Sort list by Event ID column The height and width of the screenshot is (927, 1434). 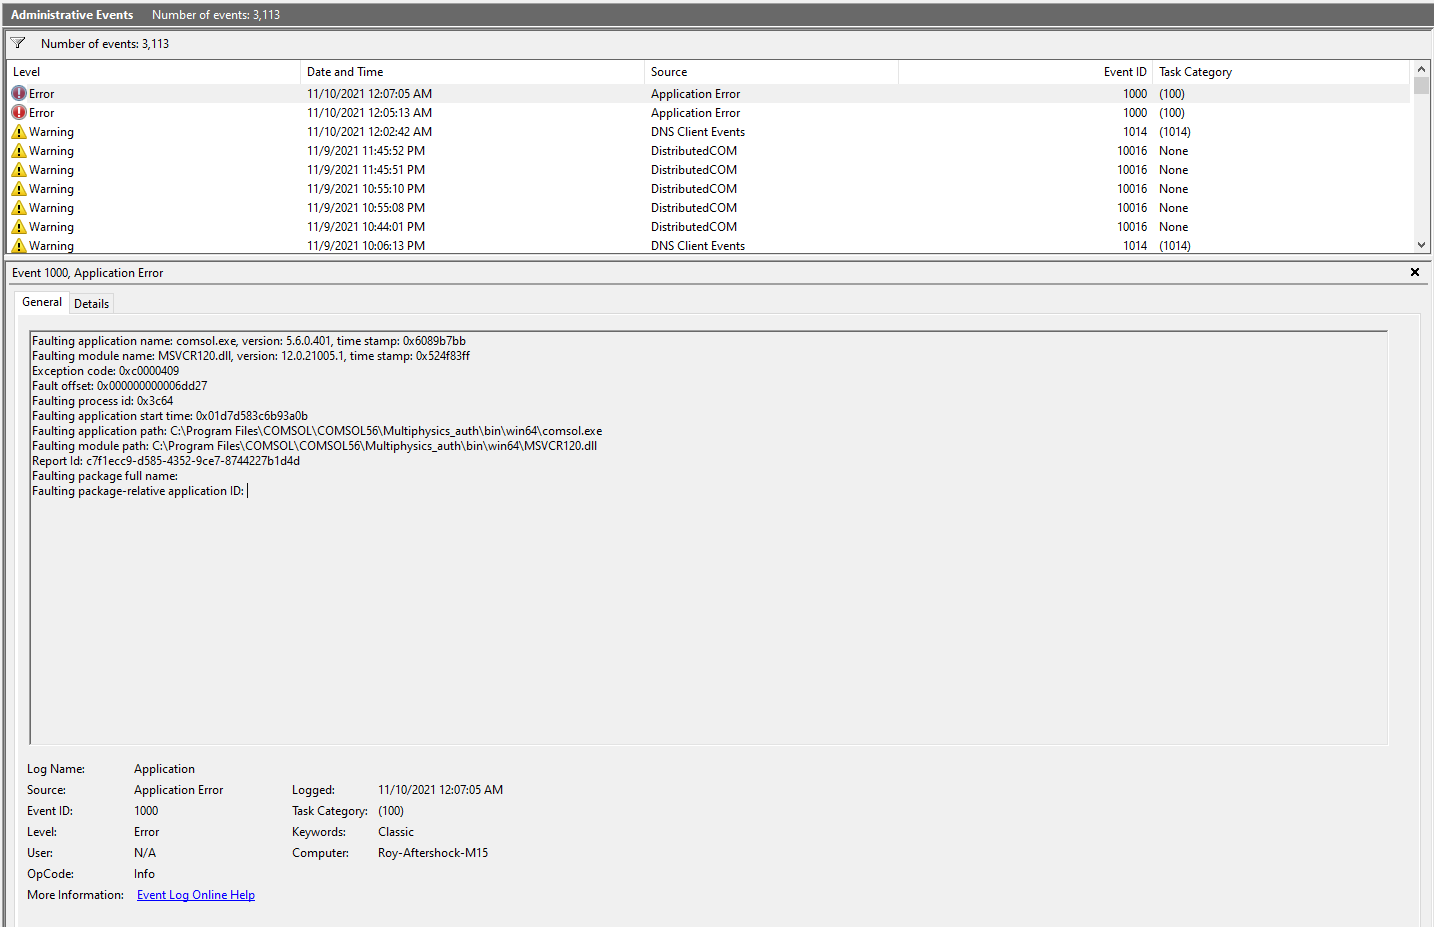click(x=1025, y=72)
